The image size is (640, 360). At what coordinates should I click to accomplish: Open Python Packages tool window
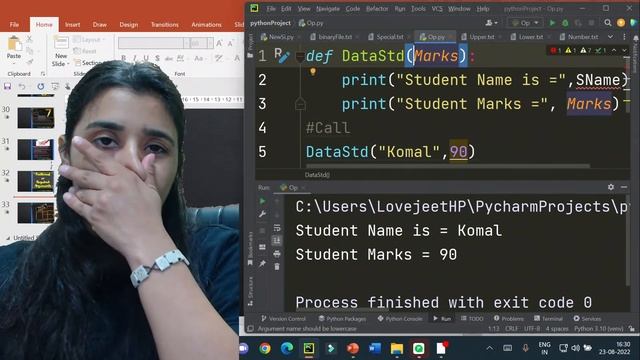(x=342, y=318)
